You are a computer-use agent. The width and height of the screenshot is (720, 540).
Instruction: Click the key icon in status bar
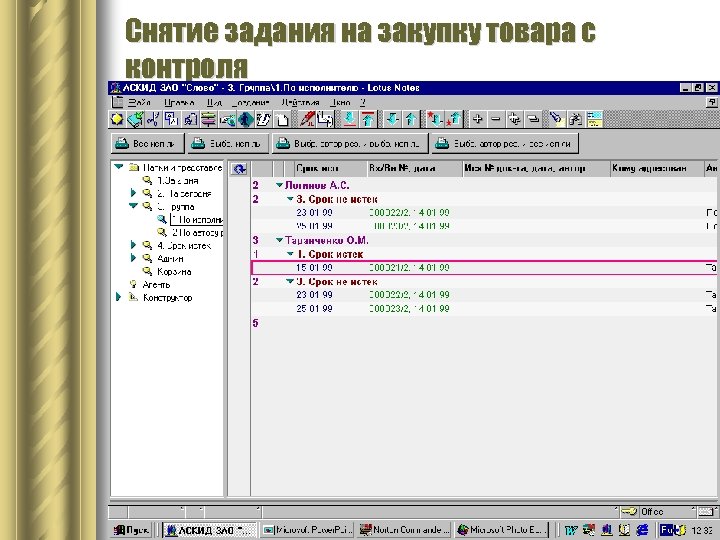coord(629,512)
